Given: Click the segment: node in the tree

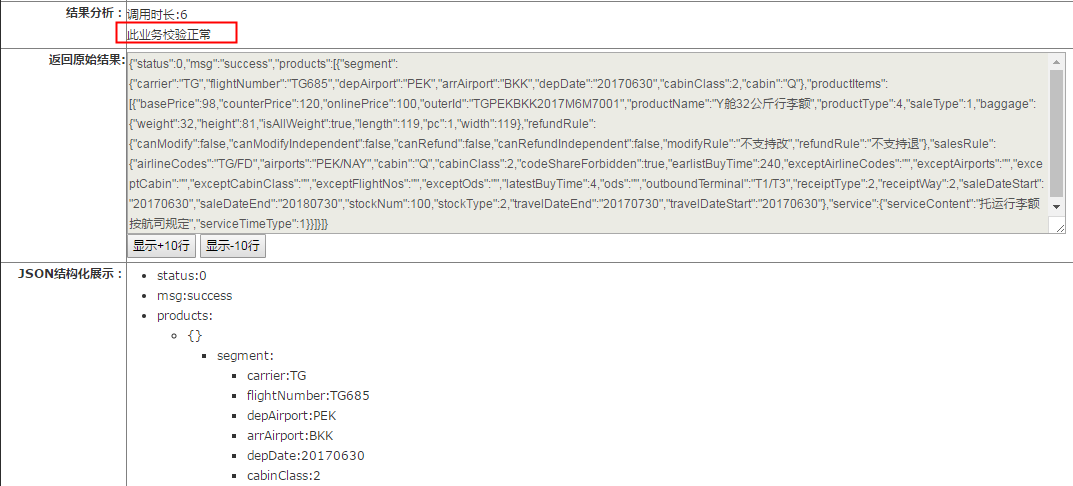Looking at the screenshot, I should point(245,356).
